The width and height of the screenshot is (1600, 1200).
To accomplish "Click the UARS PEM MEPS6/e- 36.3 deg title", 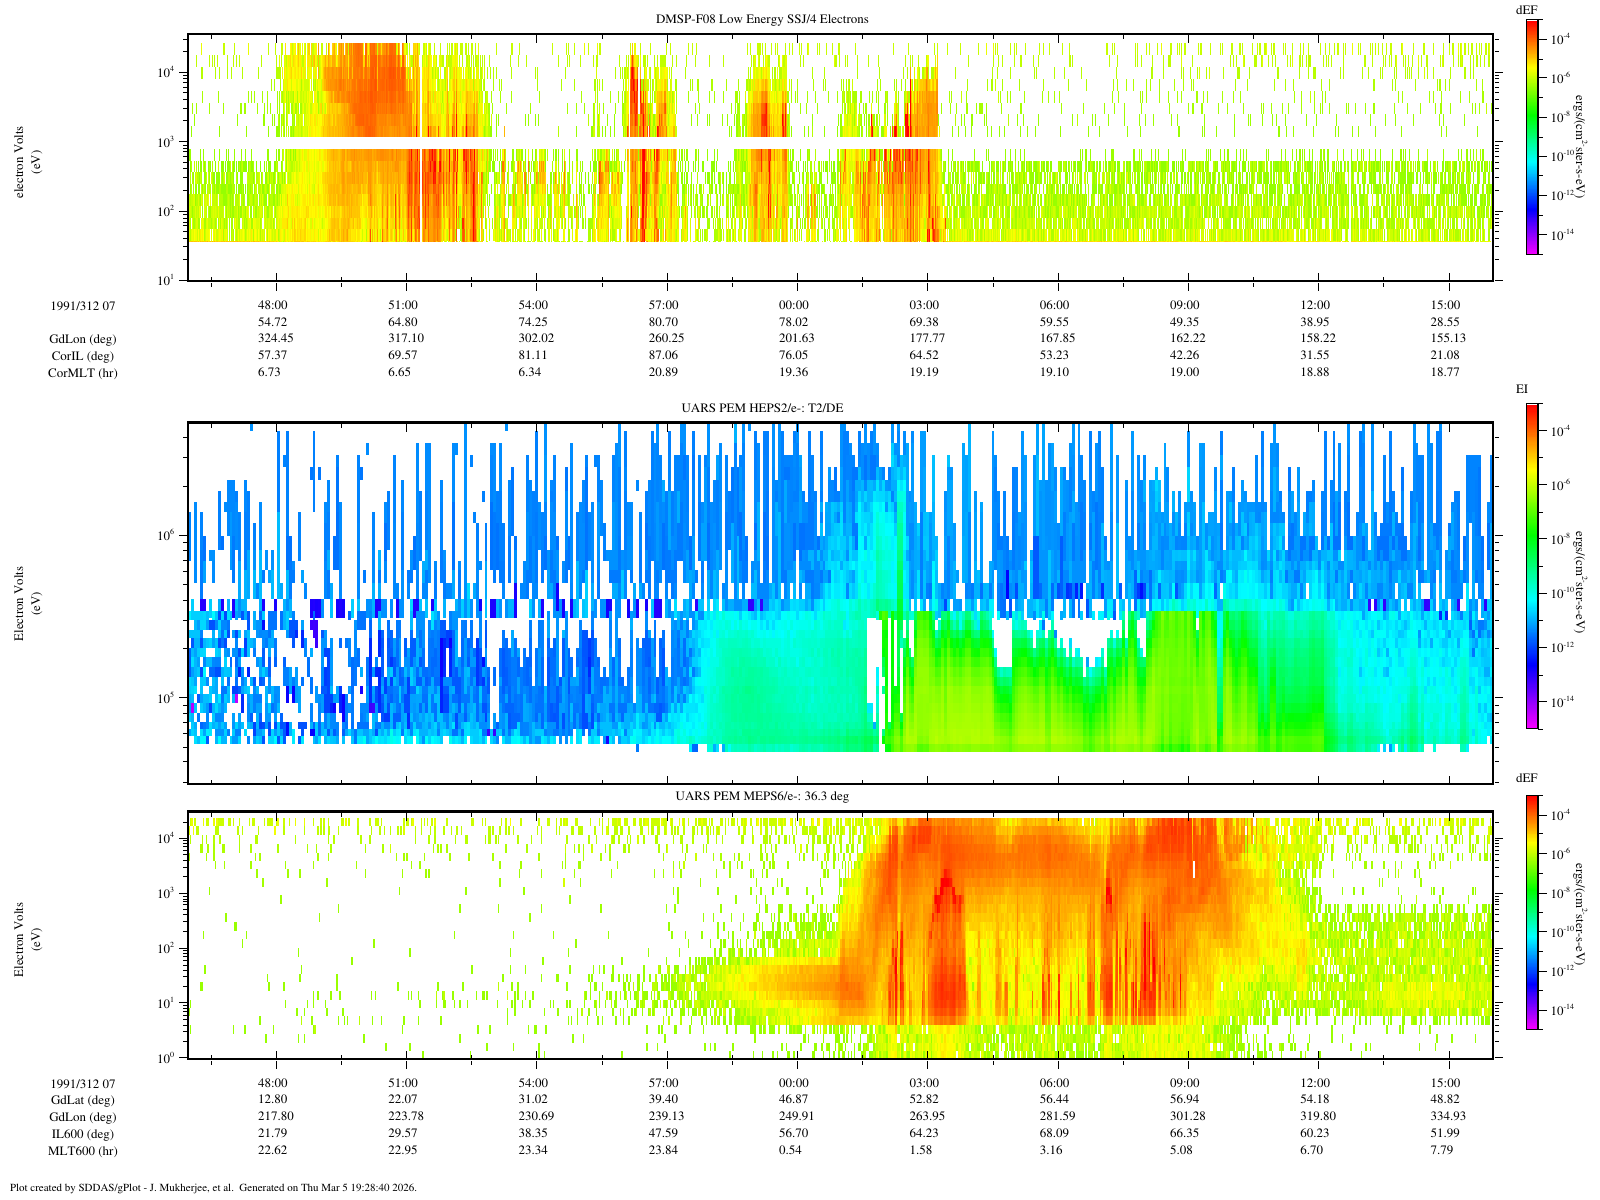I will (x=763, y=796).
